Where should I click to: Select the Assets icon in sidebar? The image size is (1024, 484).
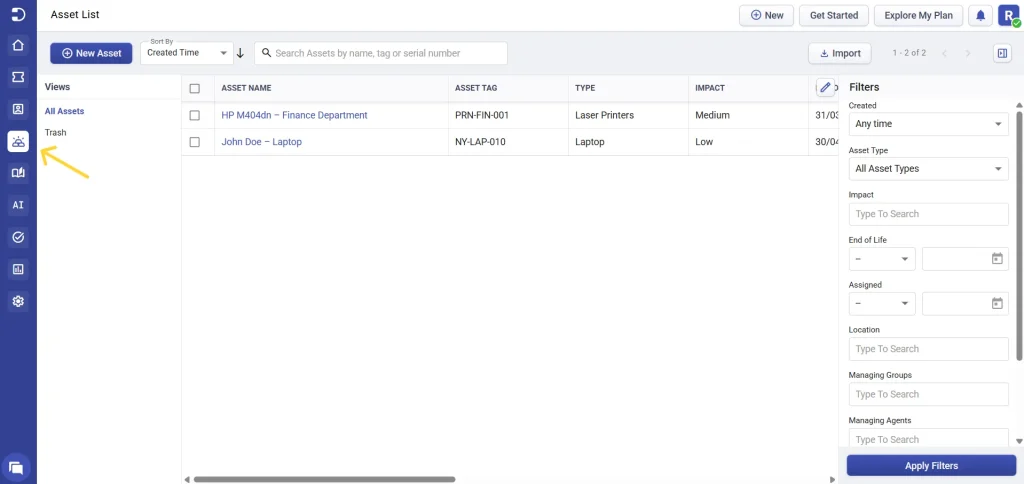click(x=18, y=141)
